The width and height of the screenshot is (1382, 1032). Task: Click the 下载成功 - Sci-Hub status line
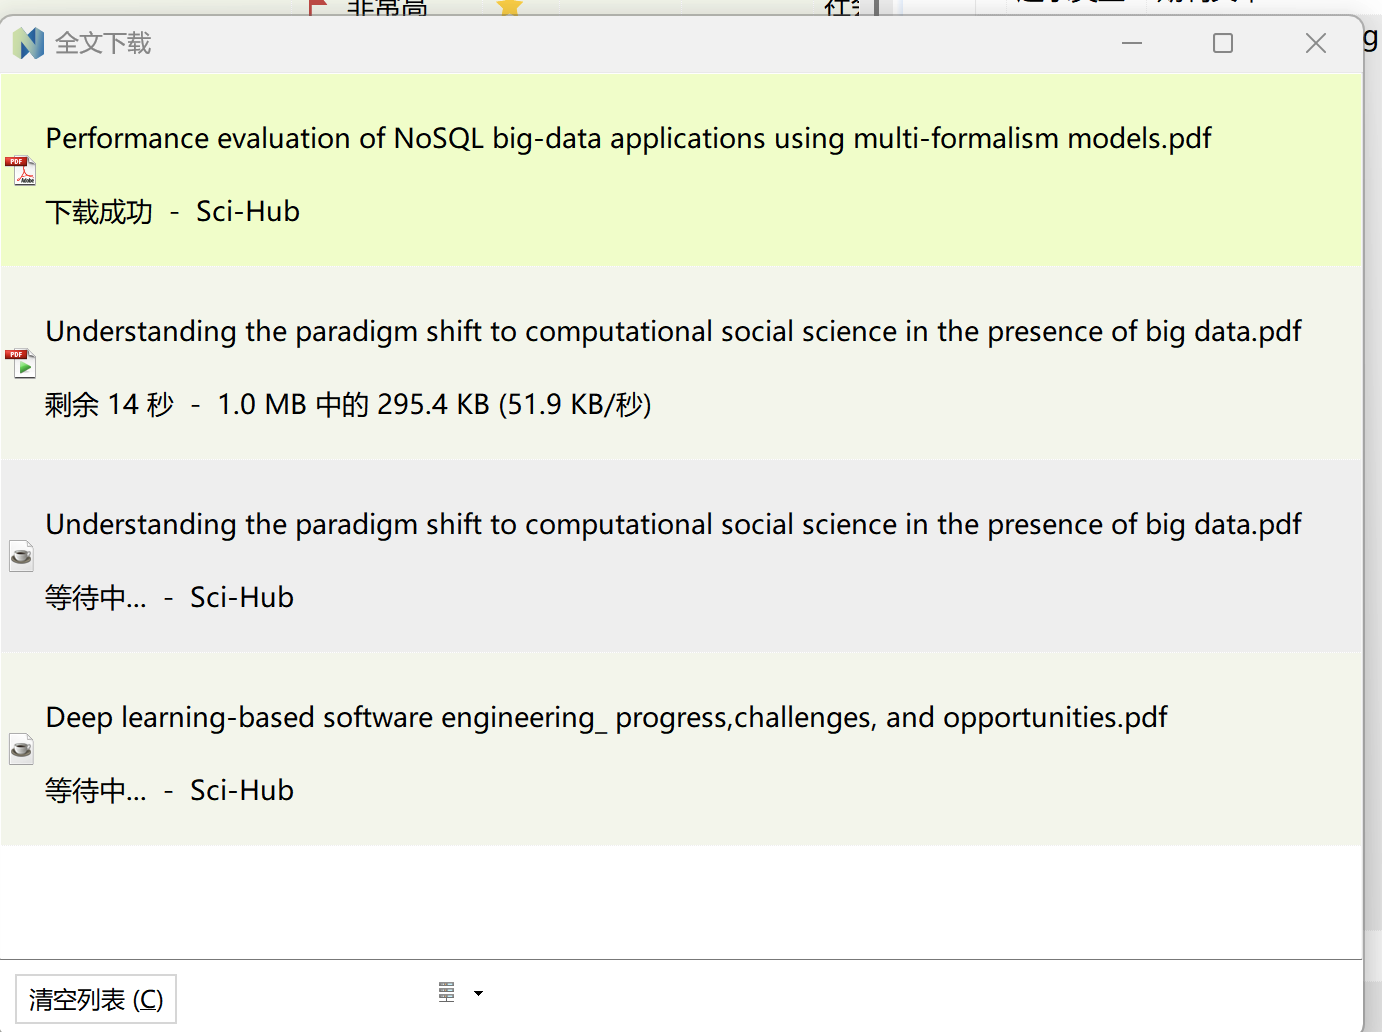point(172,212)
